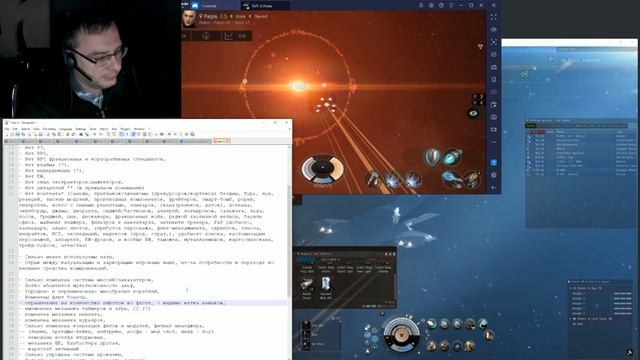Click the Find icon in Notepad++ toolbar

coord(81,134)
